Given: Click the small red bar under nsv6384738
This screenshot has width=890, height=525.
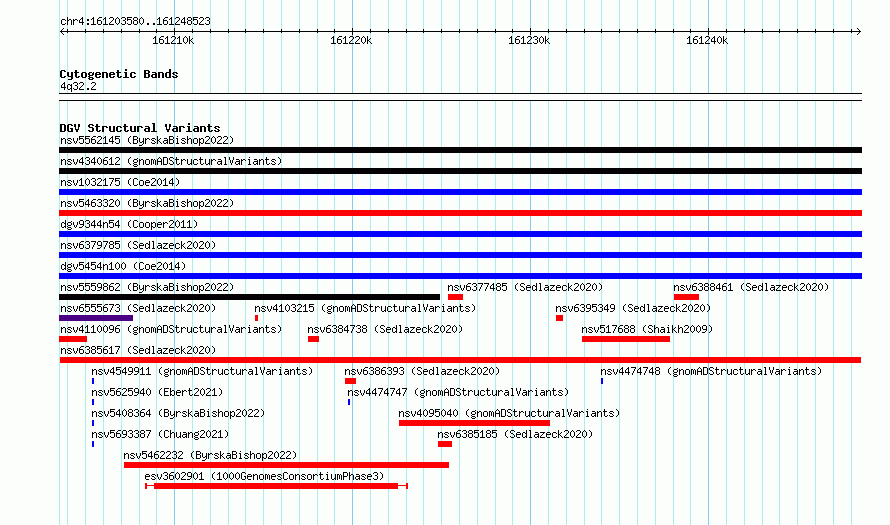Looking at the screenshot, I should point(313,339).
